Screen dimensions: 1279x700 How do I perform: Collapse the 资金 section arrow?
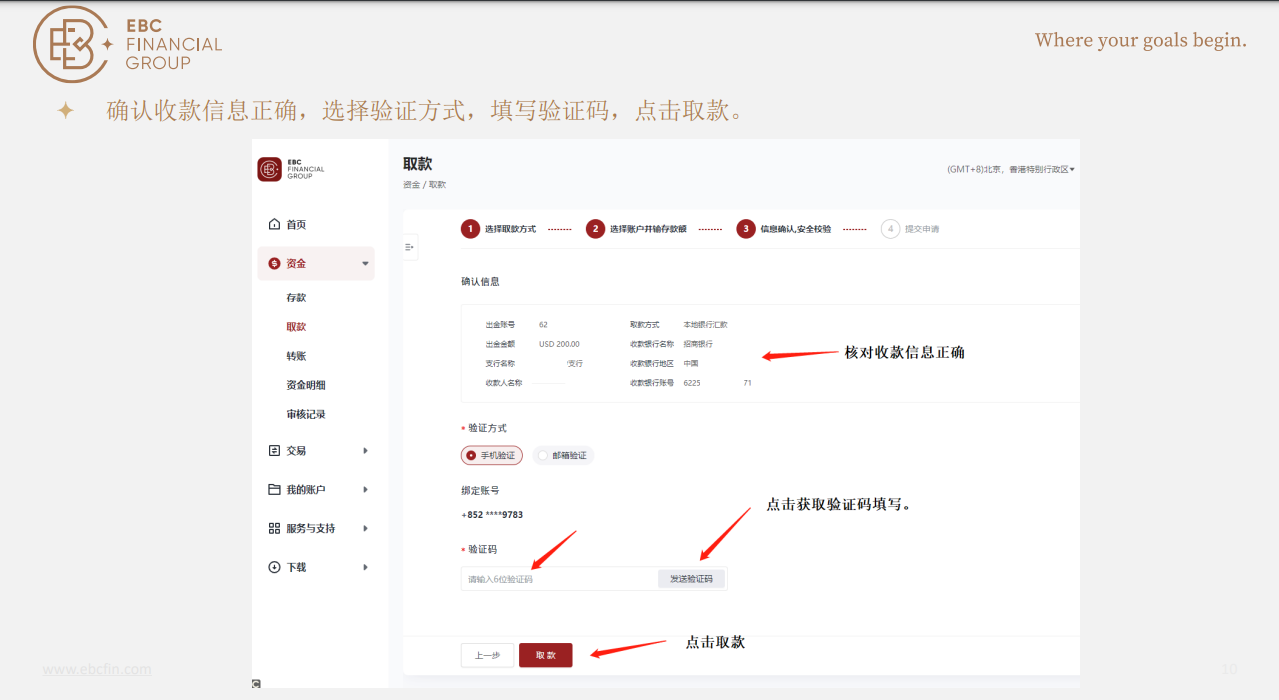(x=366, y=263)
